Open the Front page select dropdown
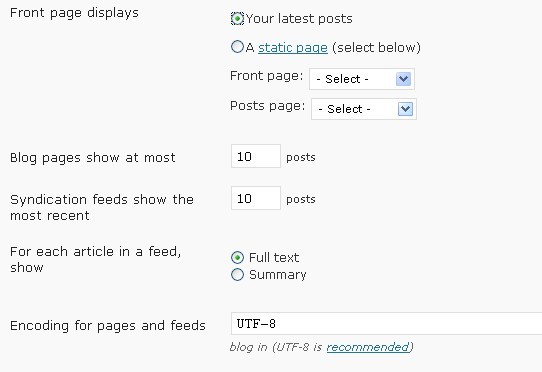This screenshot has height=372, width=542. coord(362,79)
